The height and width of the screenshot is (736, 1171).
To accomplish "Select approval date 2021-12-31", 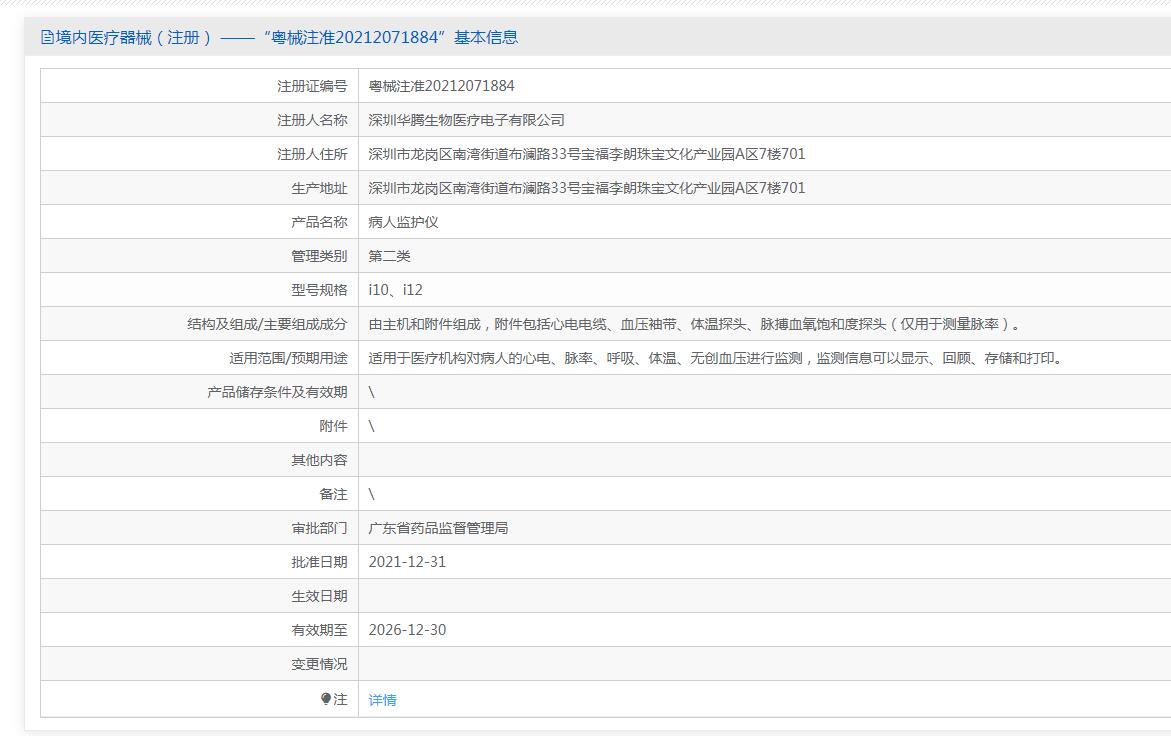I will point(407,561).
